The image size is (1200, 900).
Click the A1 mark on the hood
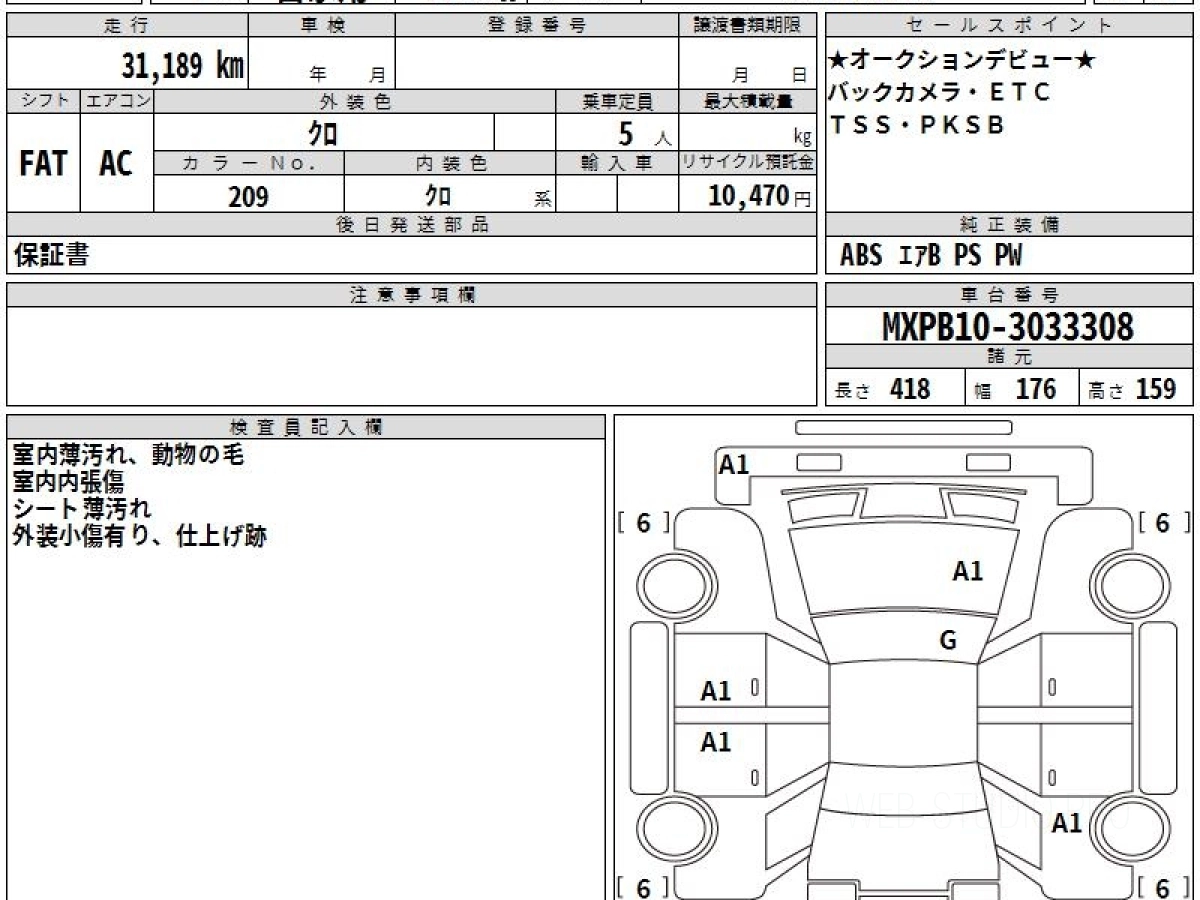click(967, 571)
